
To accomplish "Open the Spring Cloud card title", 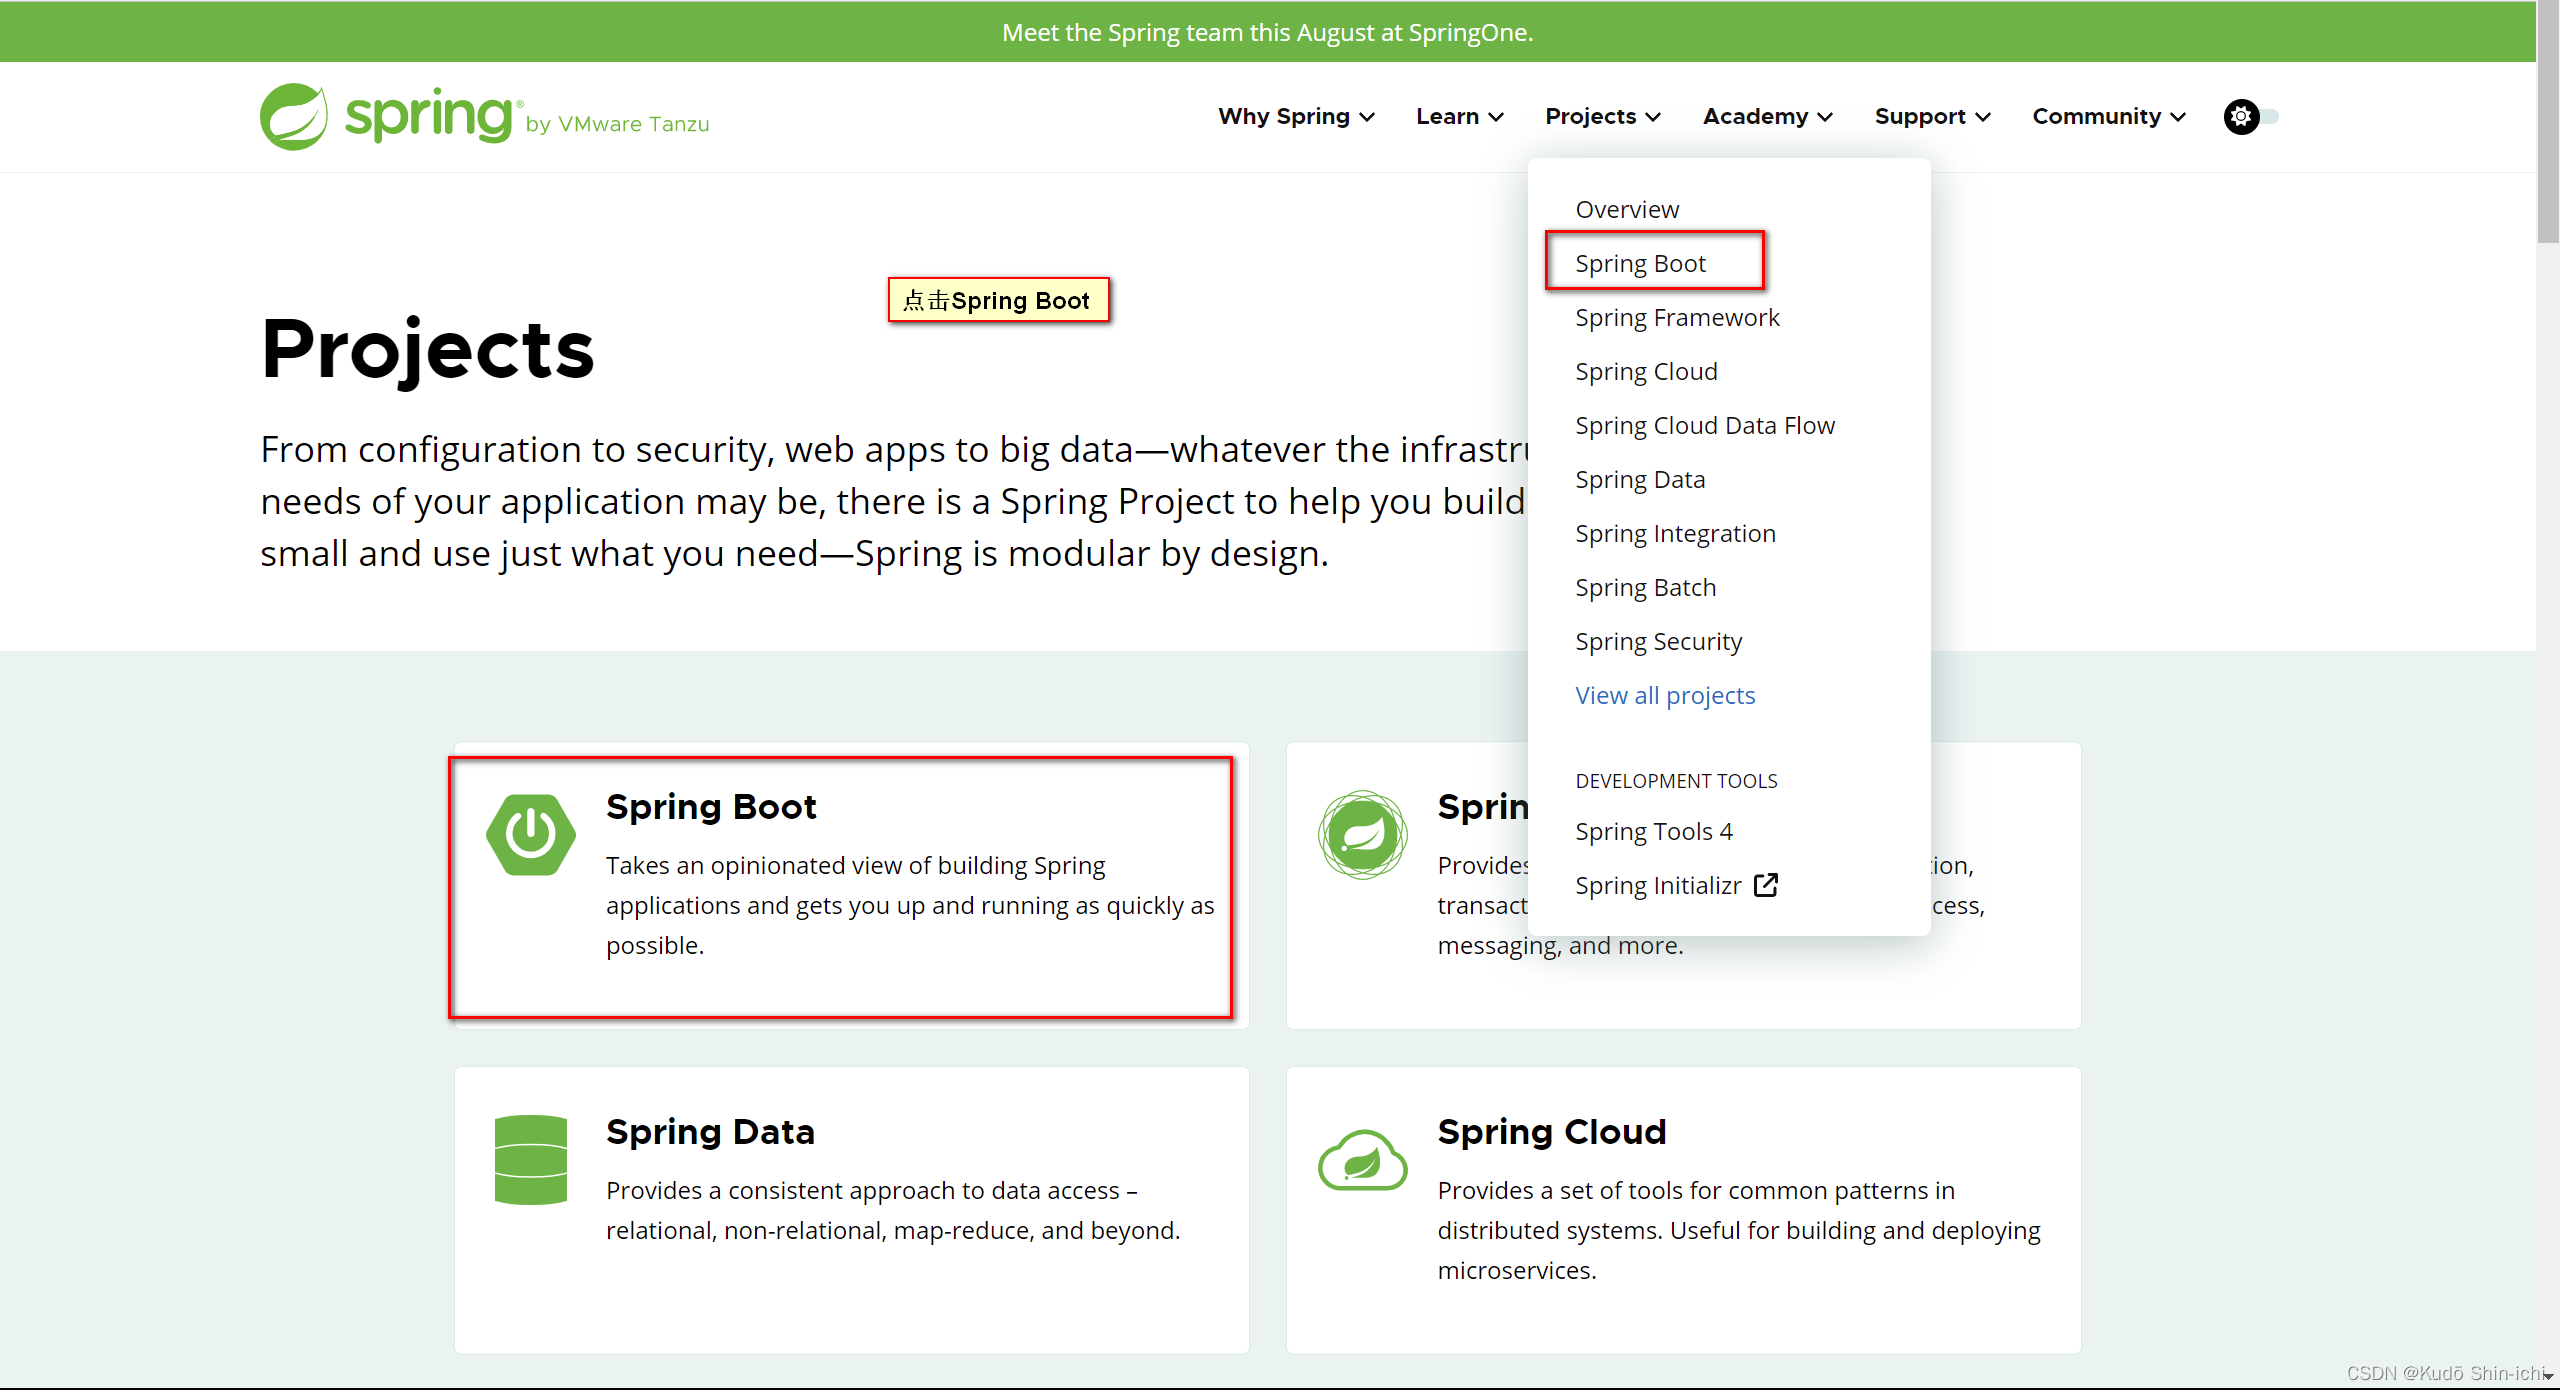I will [x=1552, y=1132].
